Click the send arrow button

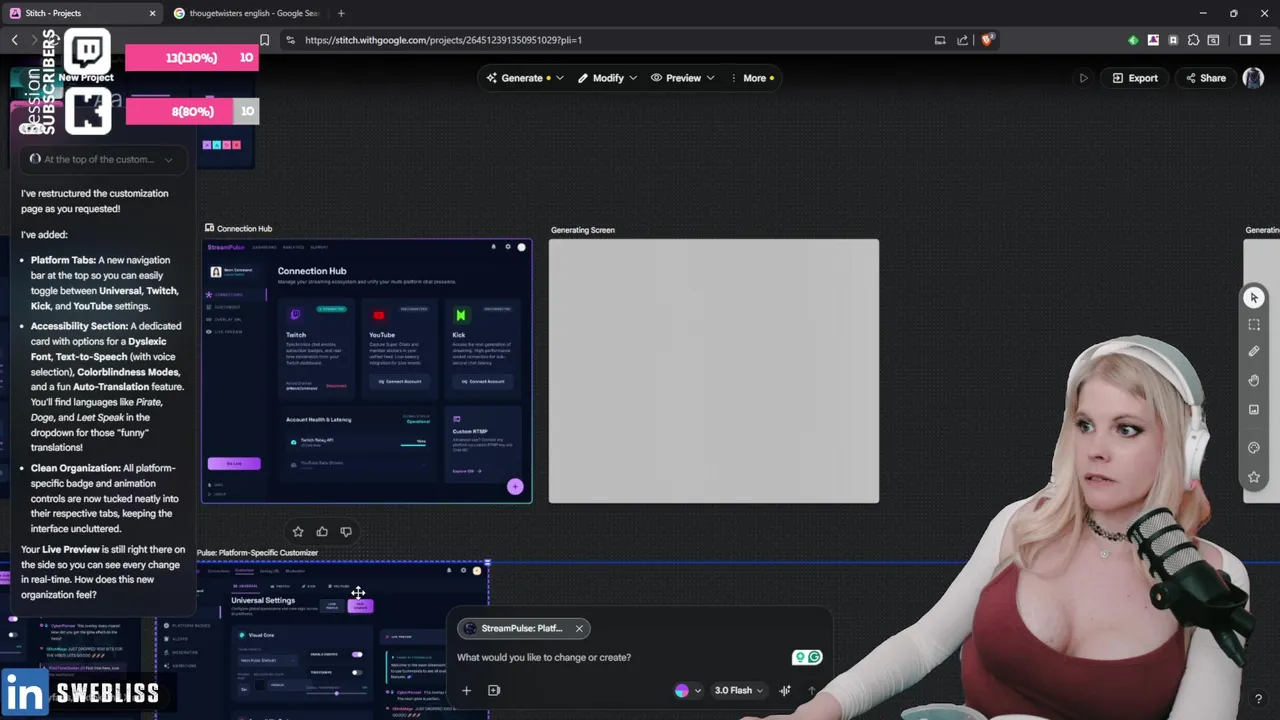pyautogui.click(x=811, y=690)
